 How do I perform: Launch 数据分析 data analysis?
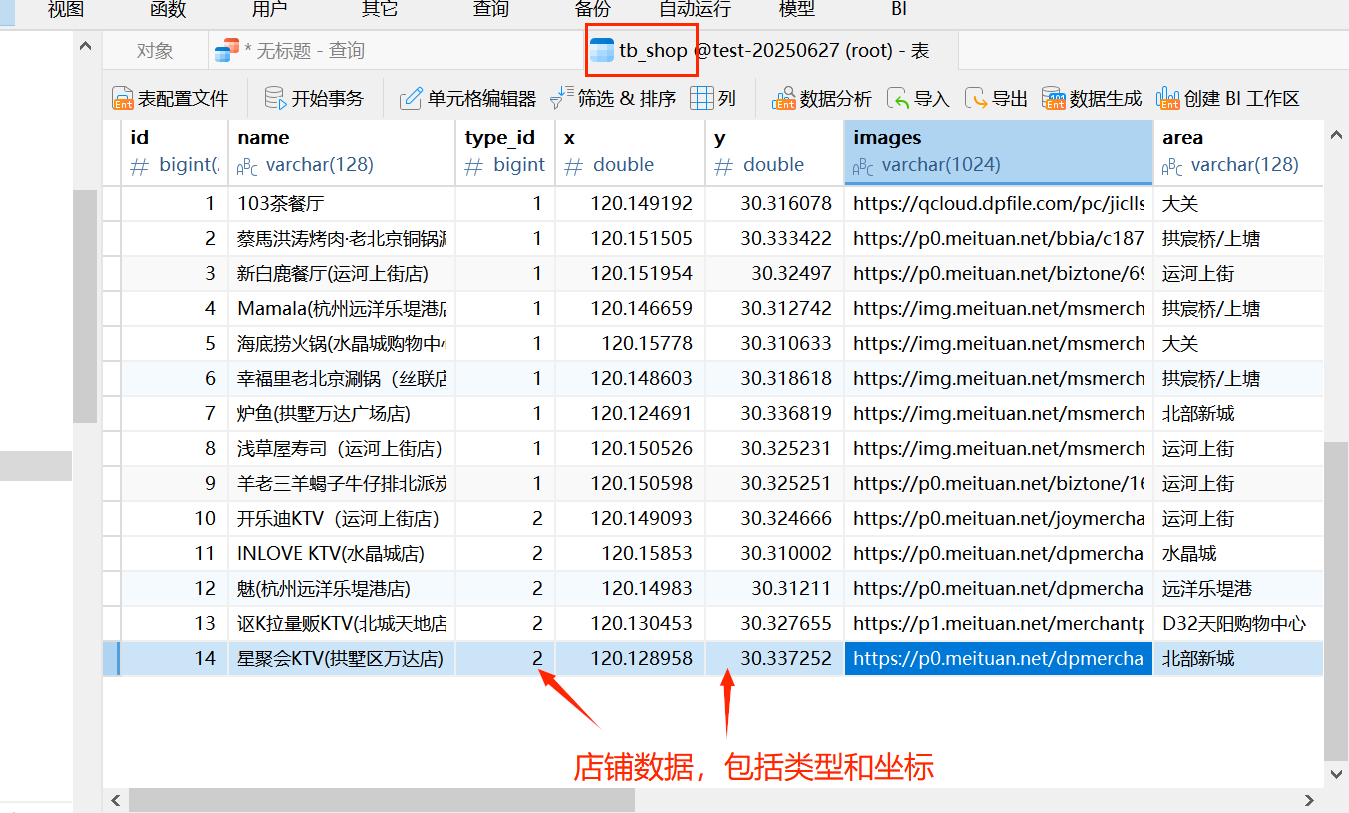coord(822,98)
